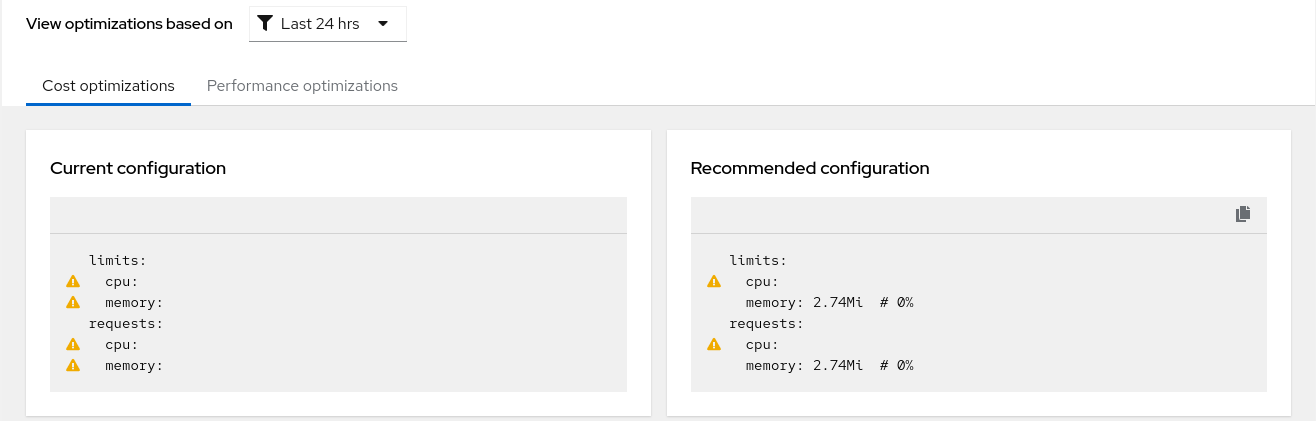The width and height of the screenshot is (1316, 421).
Task: Click warning icon beside current limits memory
Action: [73, 303]
